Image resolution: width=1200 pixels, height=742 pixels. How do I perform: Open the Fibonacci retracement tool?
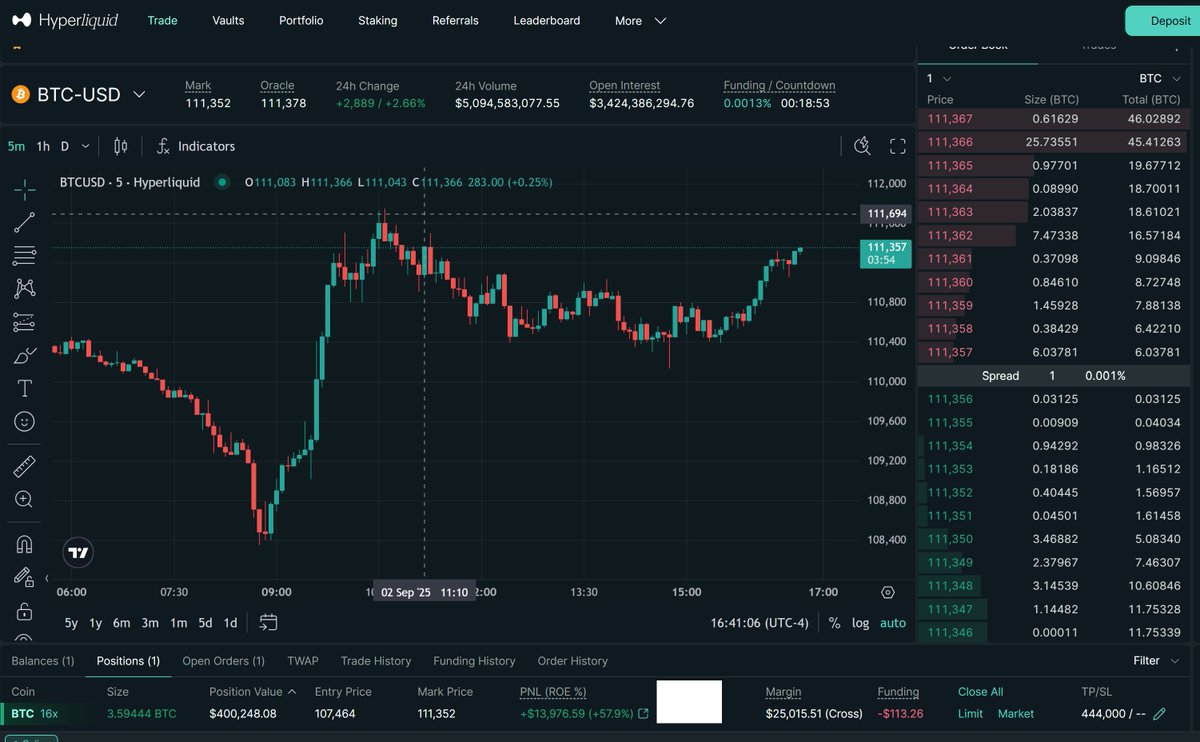click(x=25, y=255)
